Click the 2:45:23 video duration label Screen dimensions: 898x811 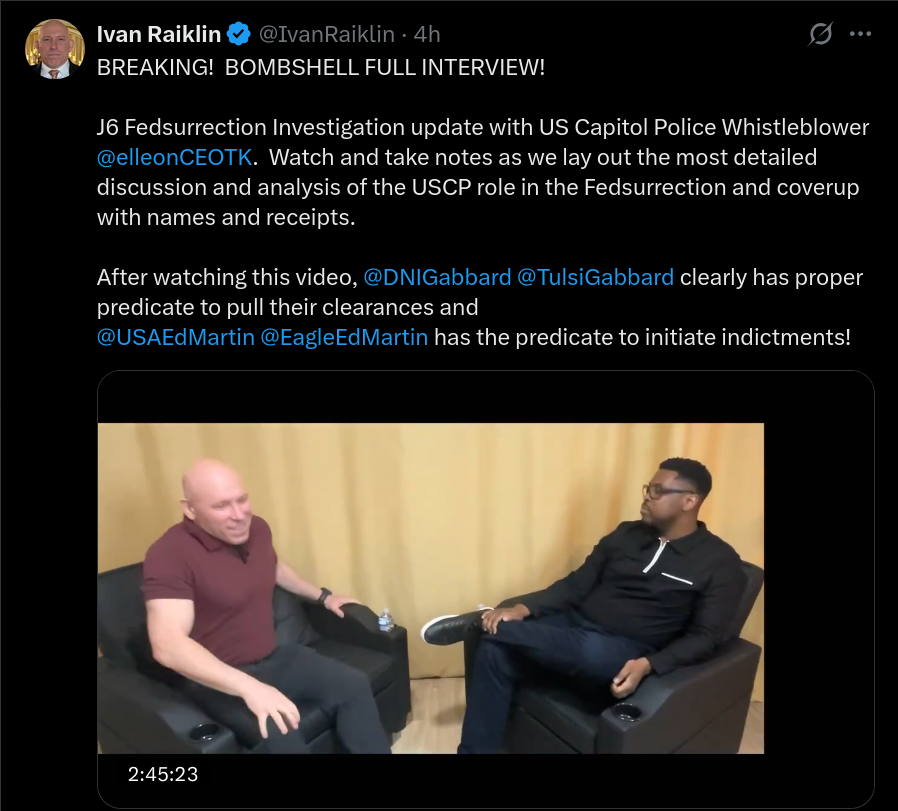pyautogui.click(x=163, y=774)
